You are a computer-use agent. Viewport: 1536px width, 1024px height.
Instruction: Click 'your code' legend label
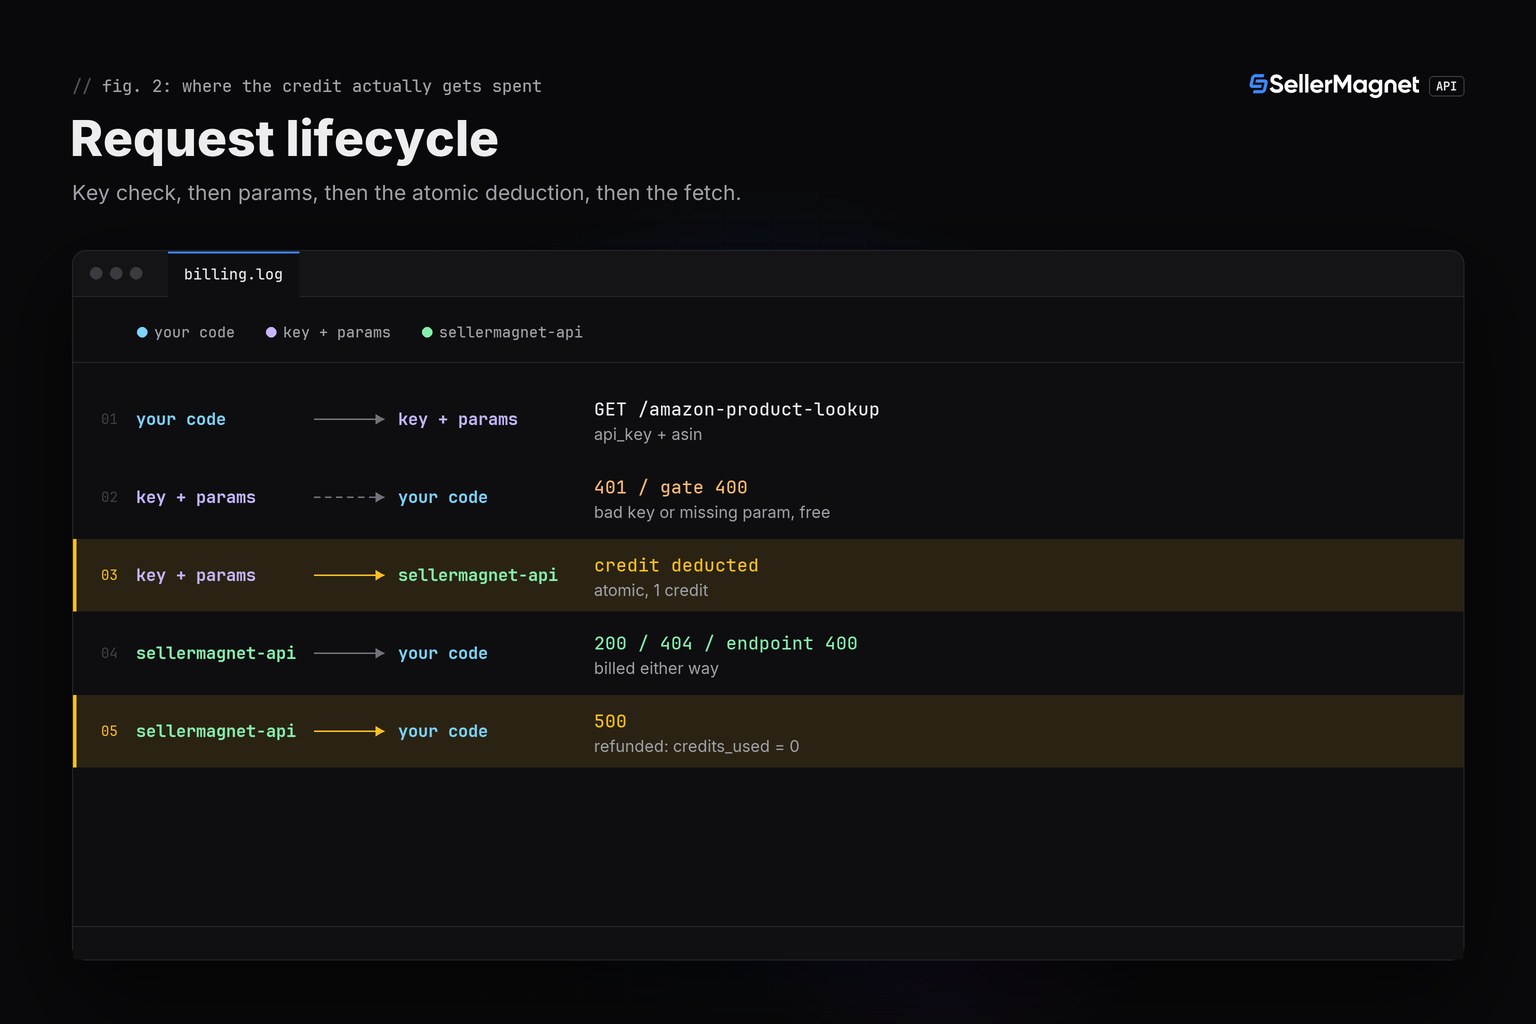click(194, 332)
